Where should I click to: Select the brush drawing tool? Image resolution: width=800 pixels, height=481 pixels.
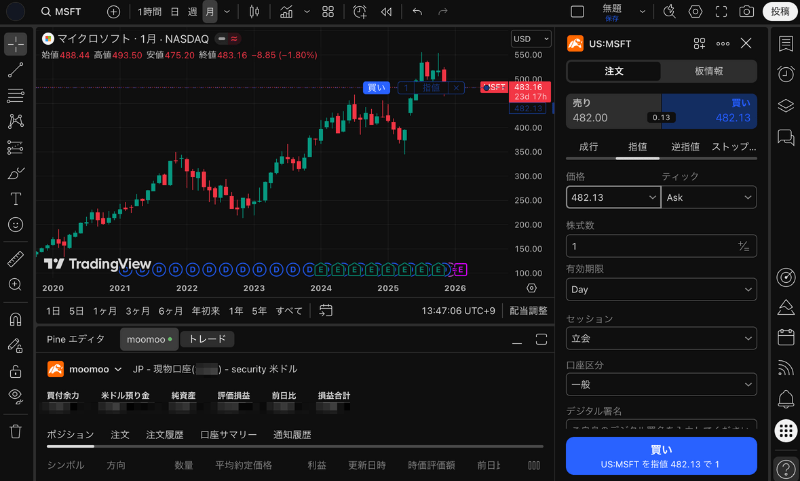click(x=16, y=173)
